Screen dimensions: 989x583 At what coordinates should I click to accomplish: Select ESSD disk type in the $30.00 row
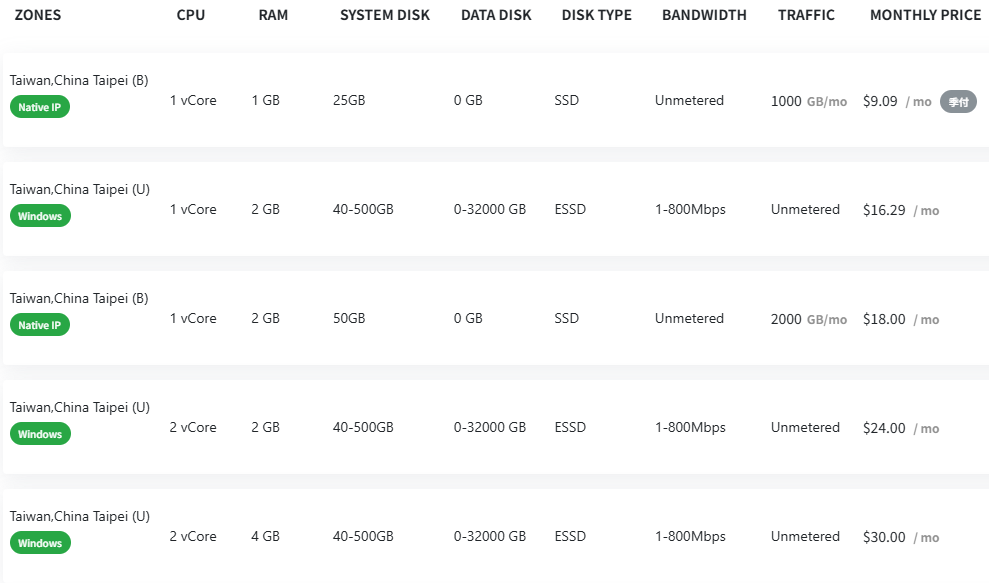pos(570,536)
